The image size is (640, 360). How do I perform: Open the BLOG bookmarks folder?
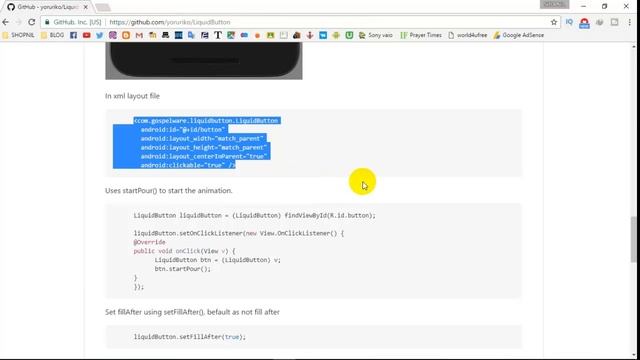tap(53, 36)
